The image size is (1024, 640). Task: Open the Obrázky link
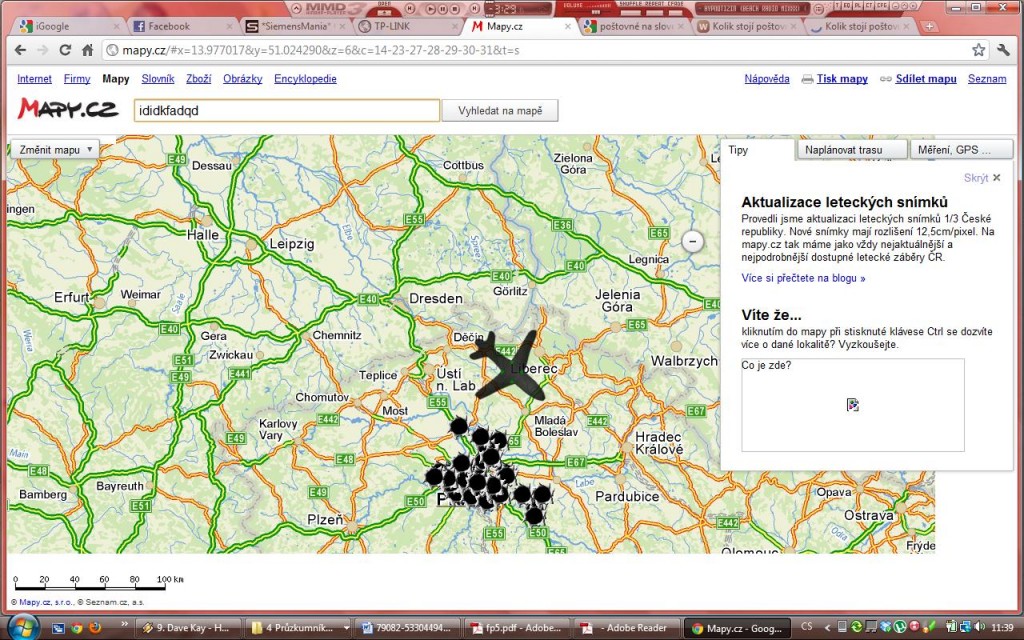[243, 79]
